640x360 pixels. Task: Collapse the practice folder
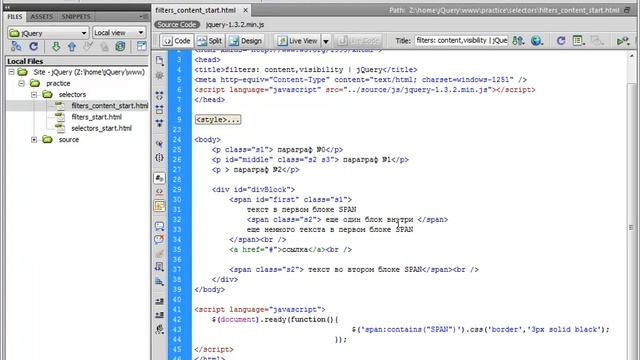click(22, 83)
